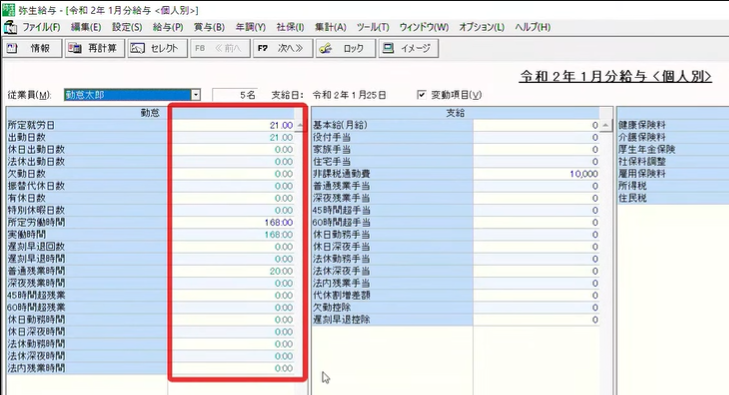
Task: Open the 社保(I) menu
Action: point(291,27)
